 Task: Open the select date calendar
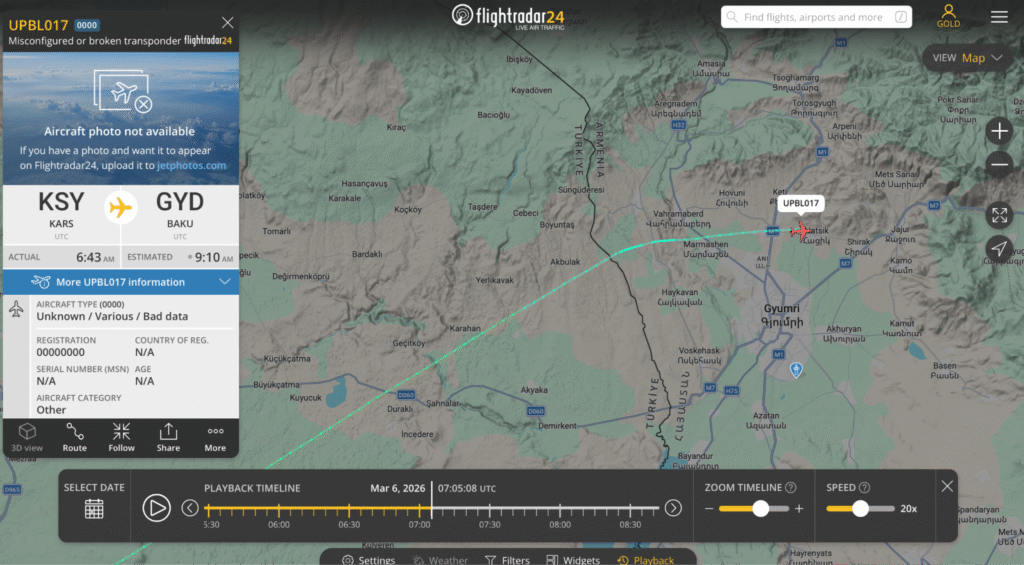[x=94, y=509]
